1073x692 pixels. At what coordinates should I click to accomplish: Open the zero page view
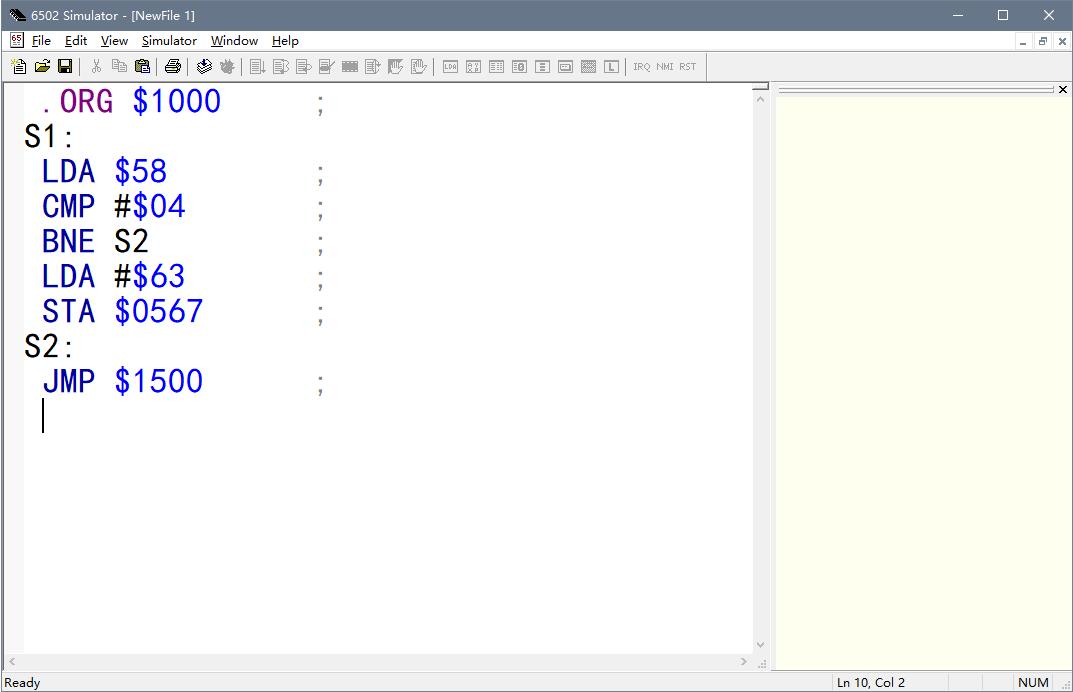[518, 66]
